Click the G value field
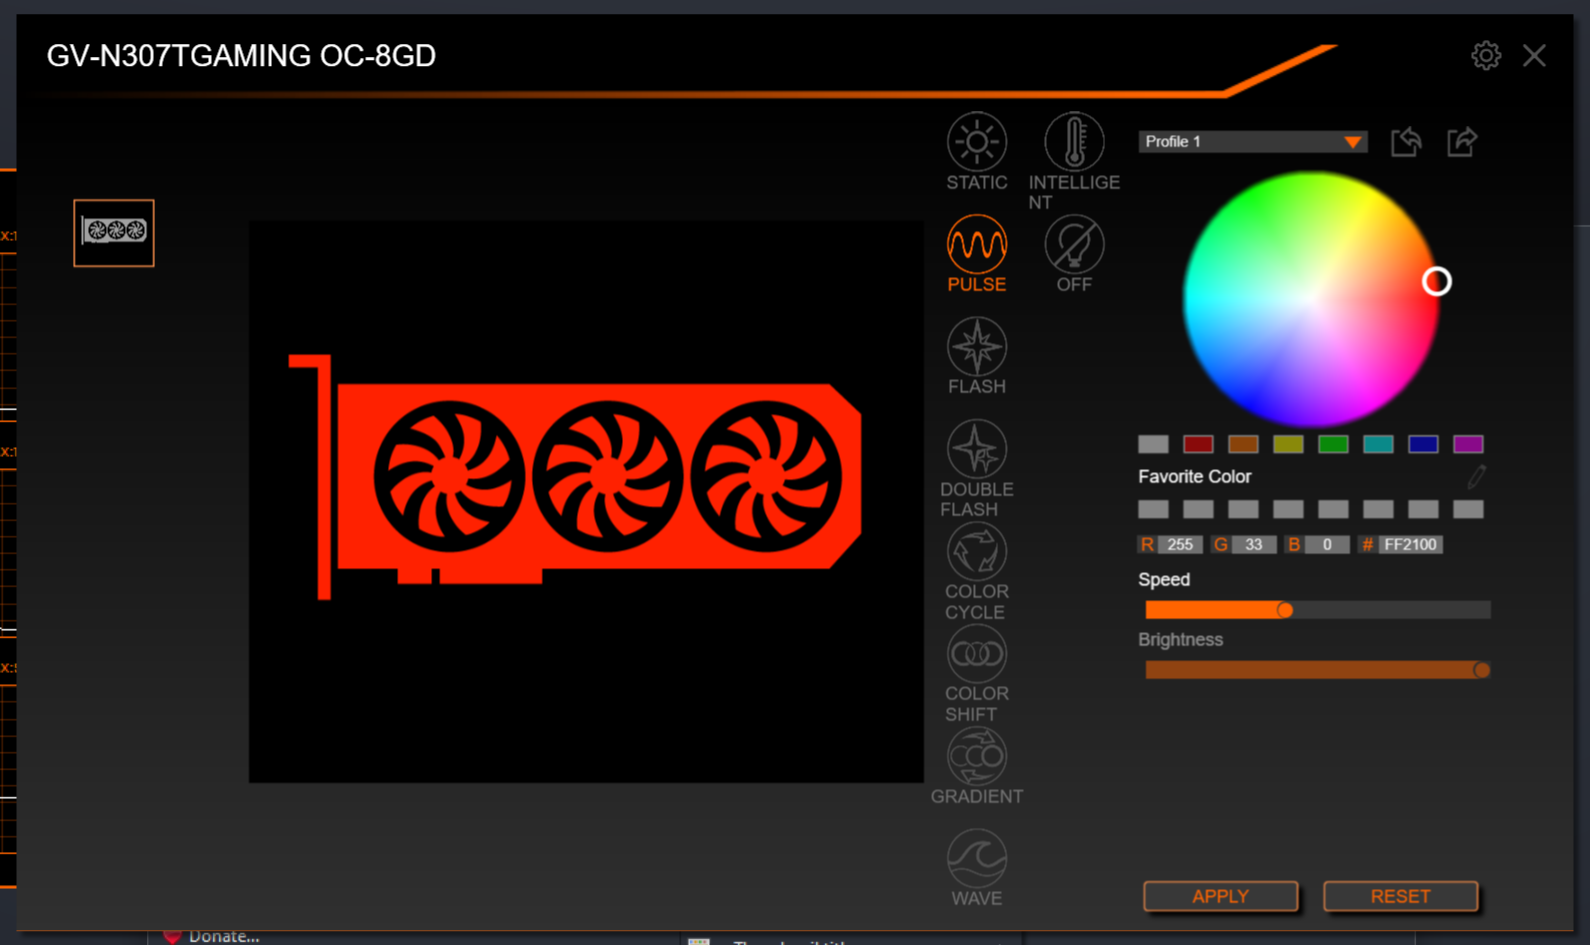This screenshot has height=945, width=1590. click(x=1254, y=545)
